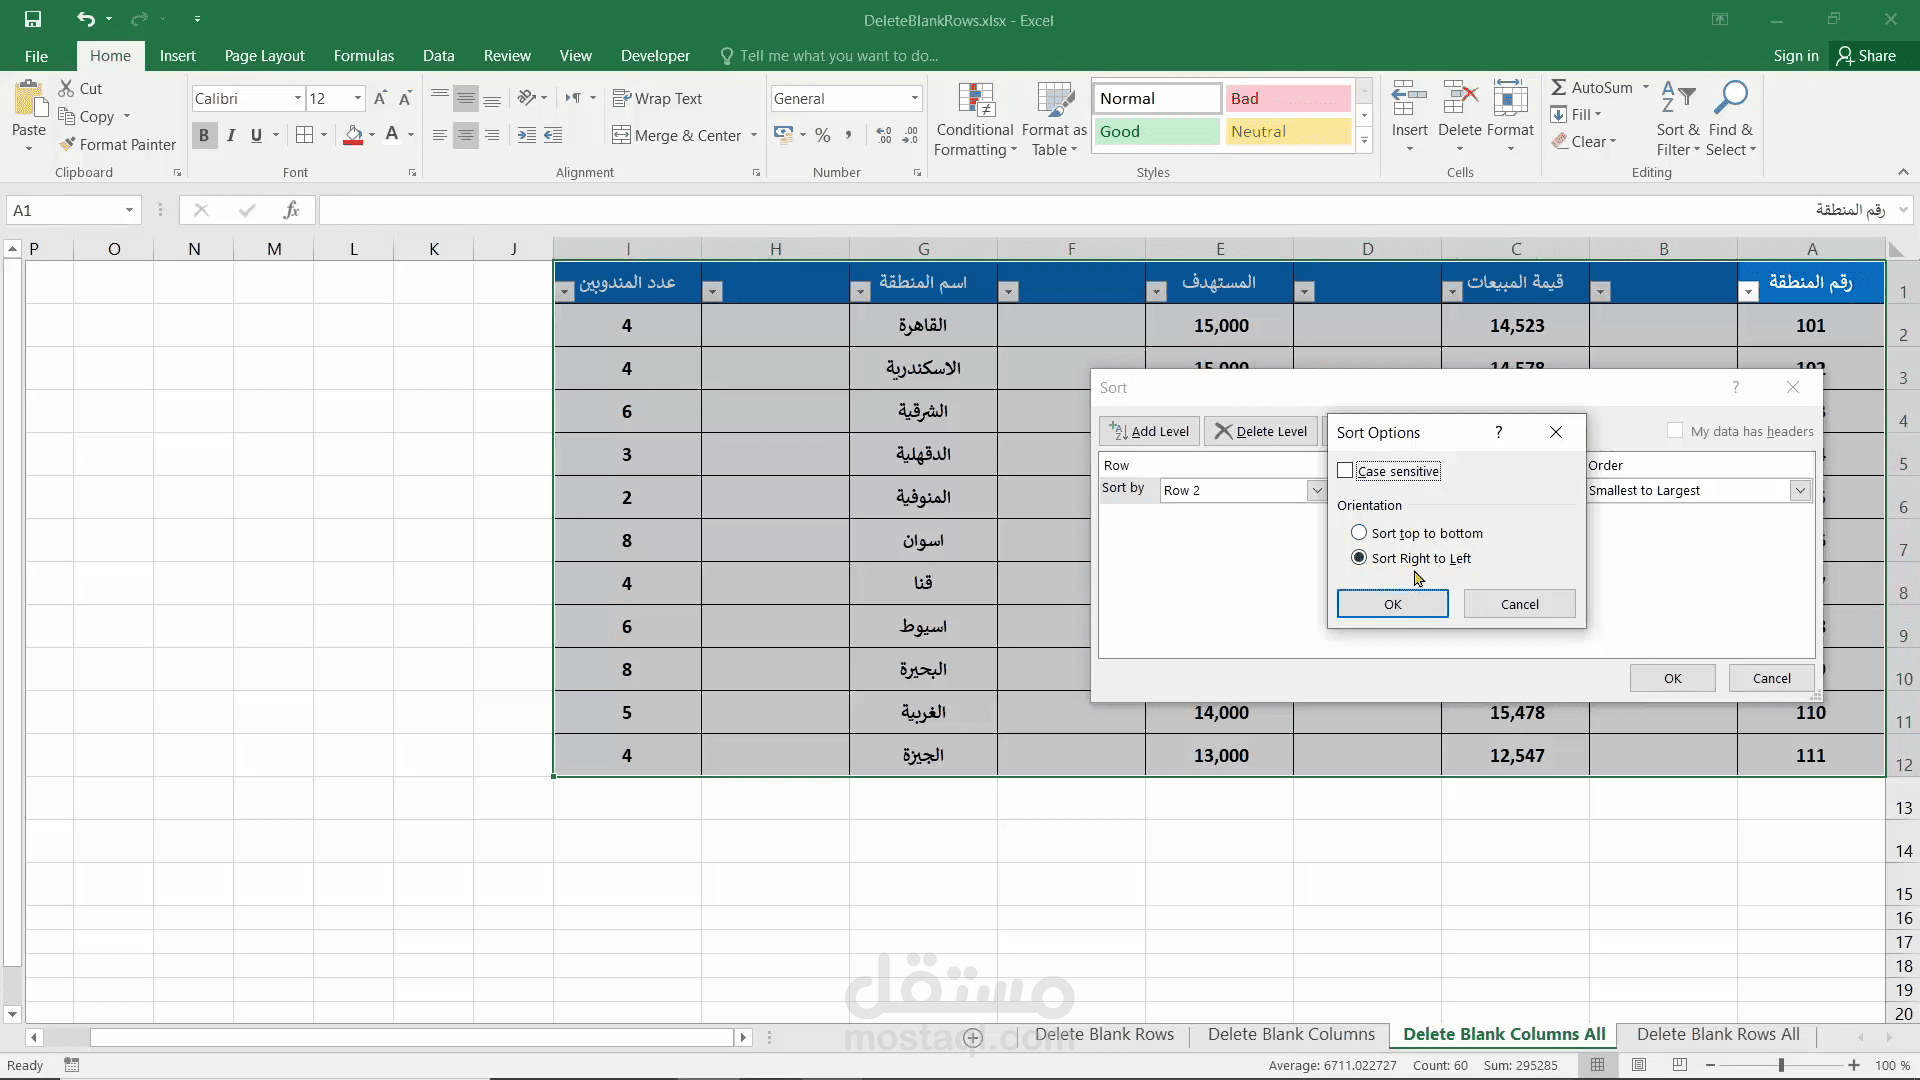Viewport: 1920px width, 1080px height.
Task: Click the Page Layout view icon in status bar
Action: pyautogui.click(x=1639, y=1065)
